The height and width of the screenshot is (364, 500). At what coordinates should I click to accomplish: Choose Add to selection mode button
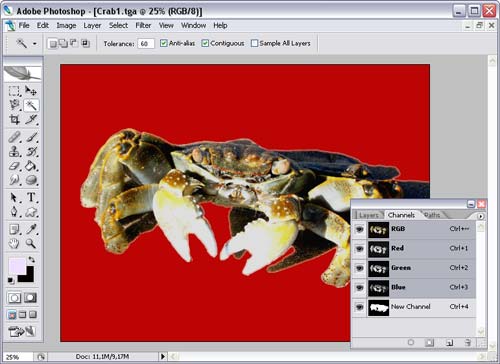click(x=63, y=44)
